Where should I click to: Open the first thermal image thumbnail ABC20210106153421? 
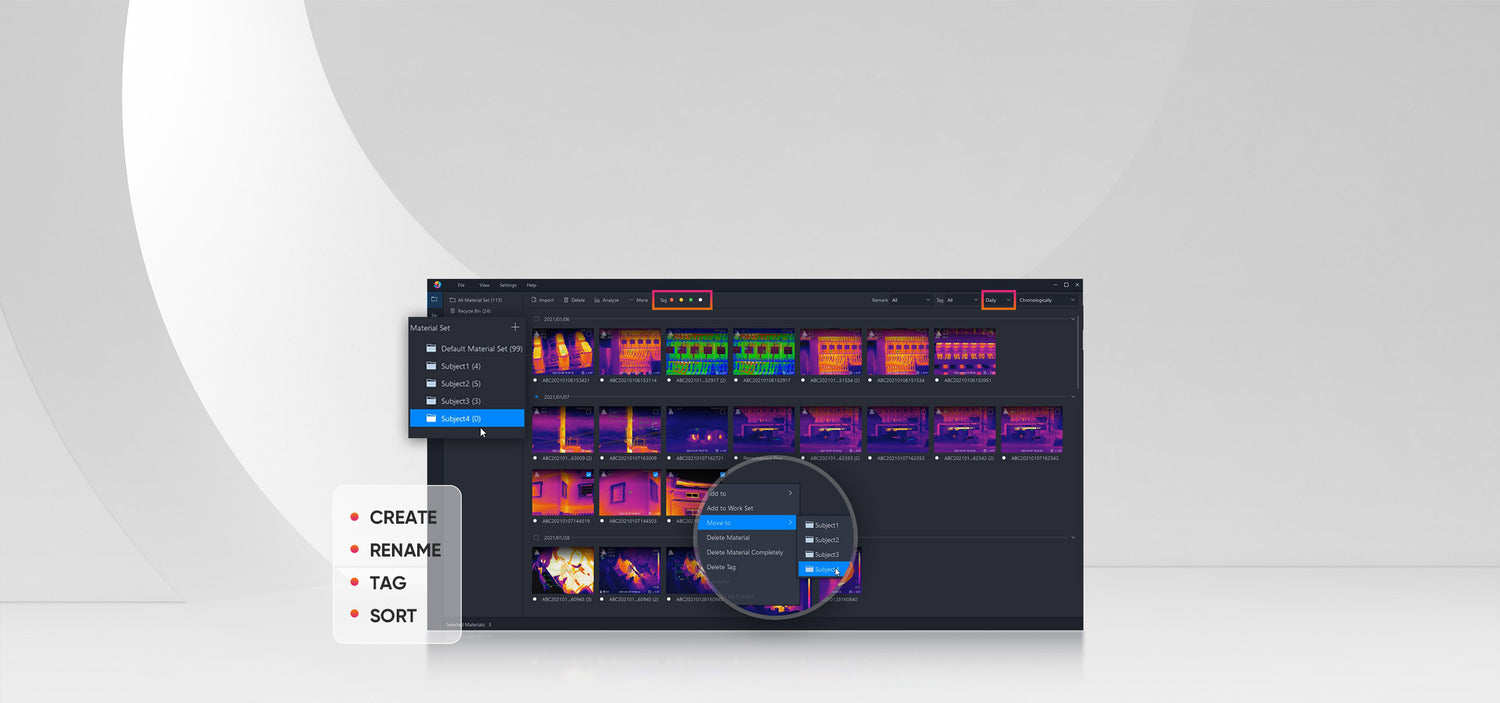click(562, 351)
